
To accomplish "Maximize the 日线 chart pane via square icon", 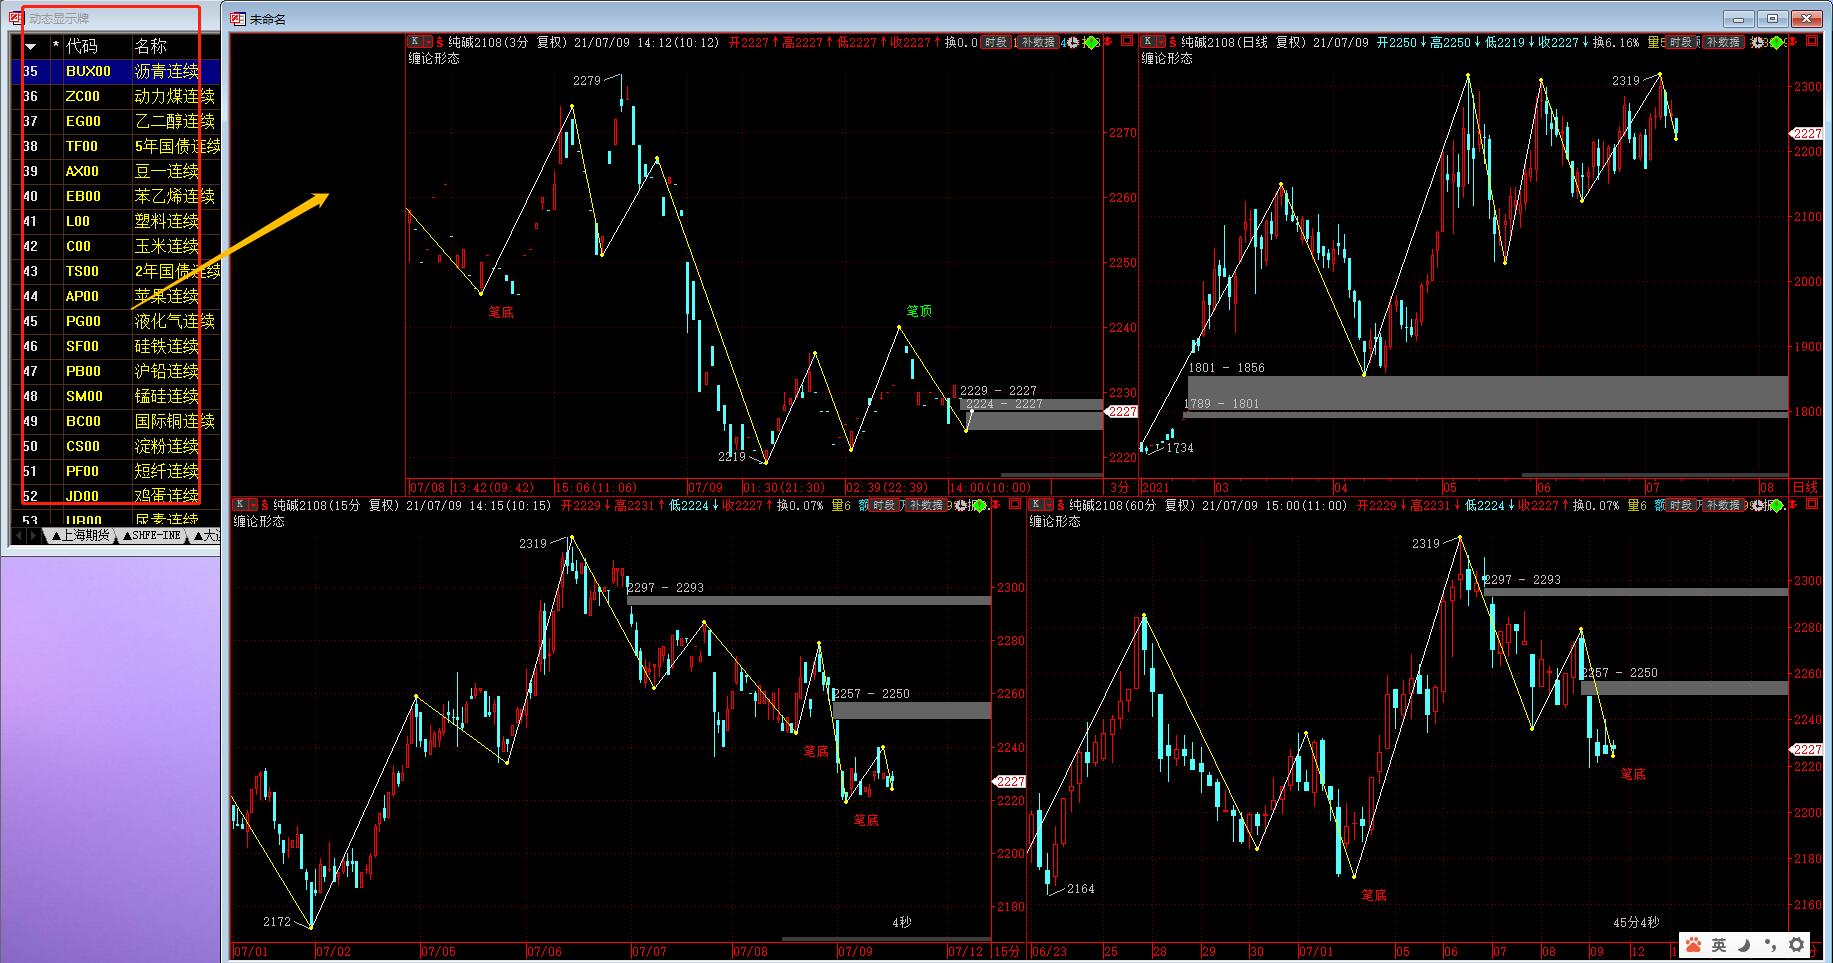I will pos(1811,42).
